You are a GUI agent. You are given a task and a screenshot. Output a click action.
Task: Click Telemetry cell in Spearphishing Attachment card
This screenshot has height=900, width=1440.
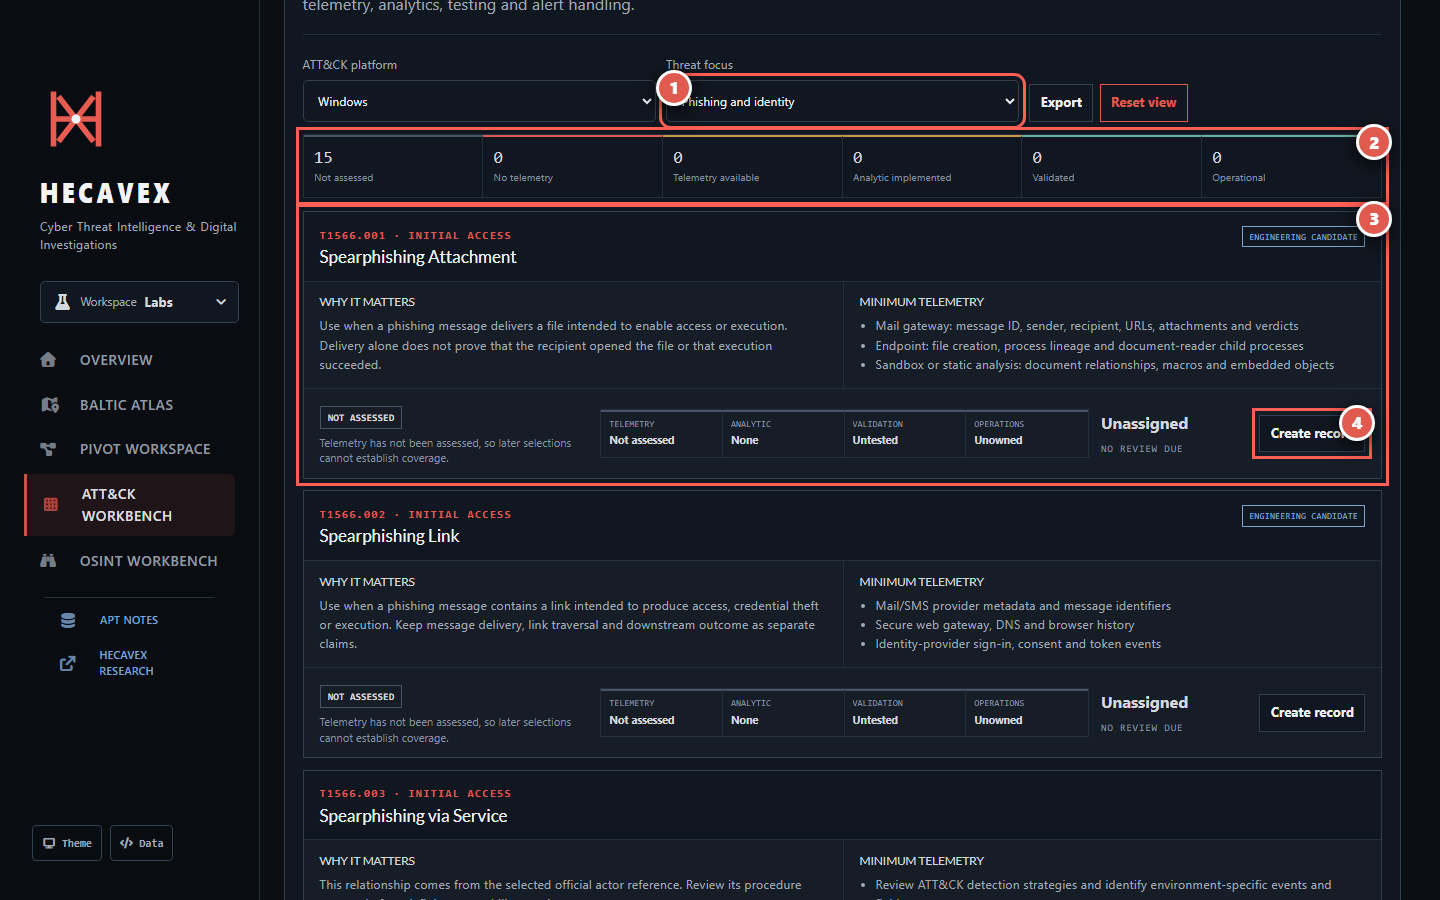(661, 433)
